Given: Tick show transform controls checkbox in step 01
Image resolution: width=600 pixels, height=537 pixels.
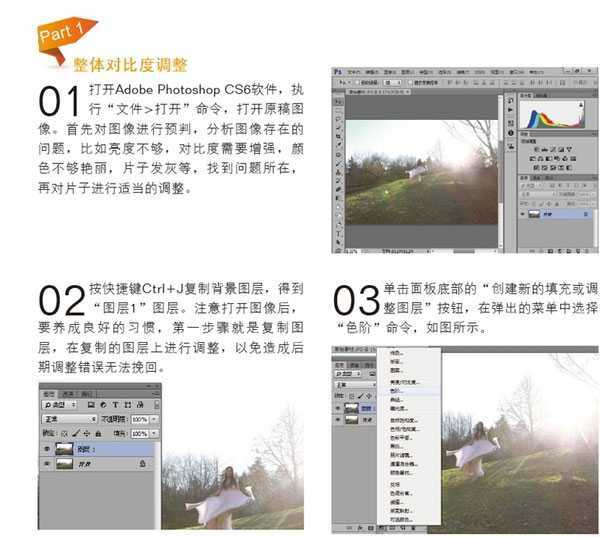Looking at the screenshot, I should (x=410, y=82).
